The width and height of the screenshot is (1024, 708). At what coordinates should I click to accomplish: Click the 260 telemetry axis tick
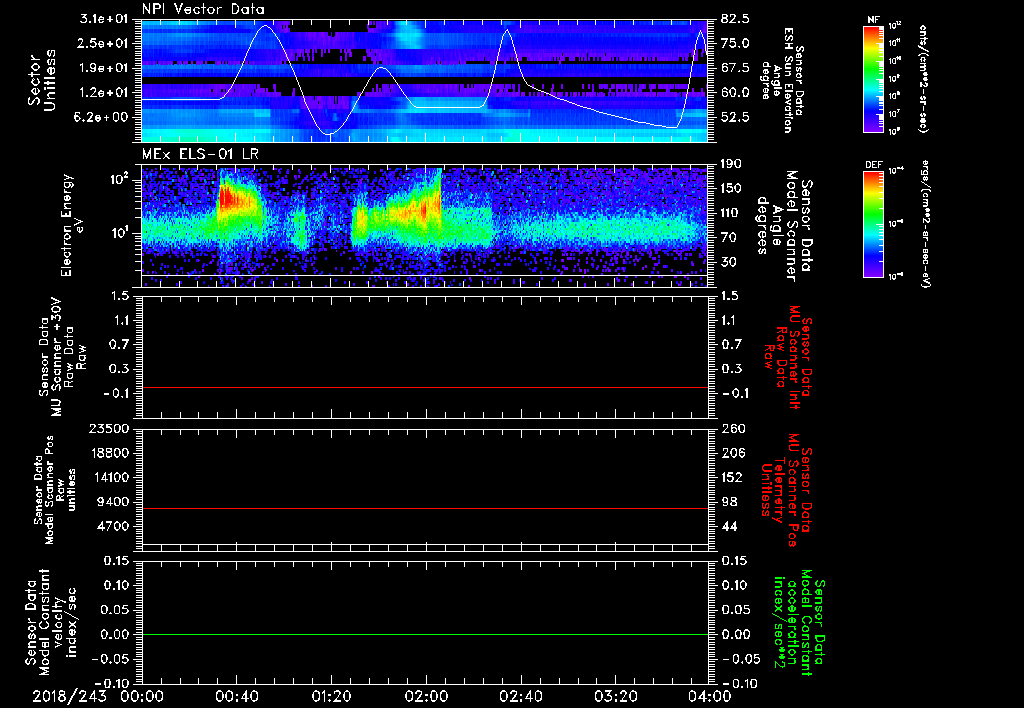pyautogui.click(x=733, y=428)
